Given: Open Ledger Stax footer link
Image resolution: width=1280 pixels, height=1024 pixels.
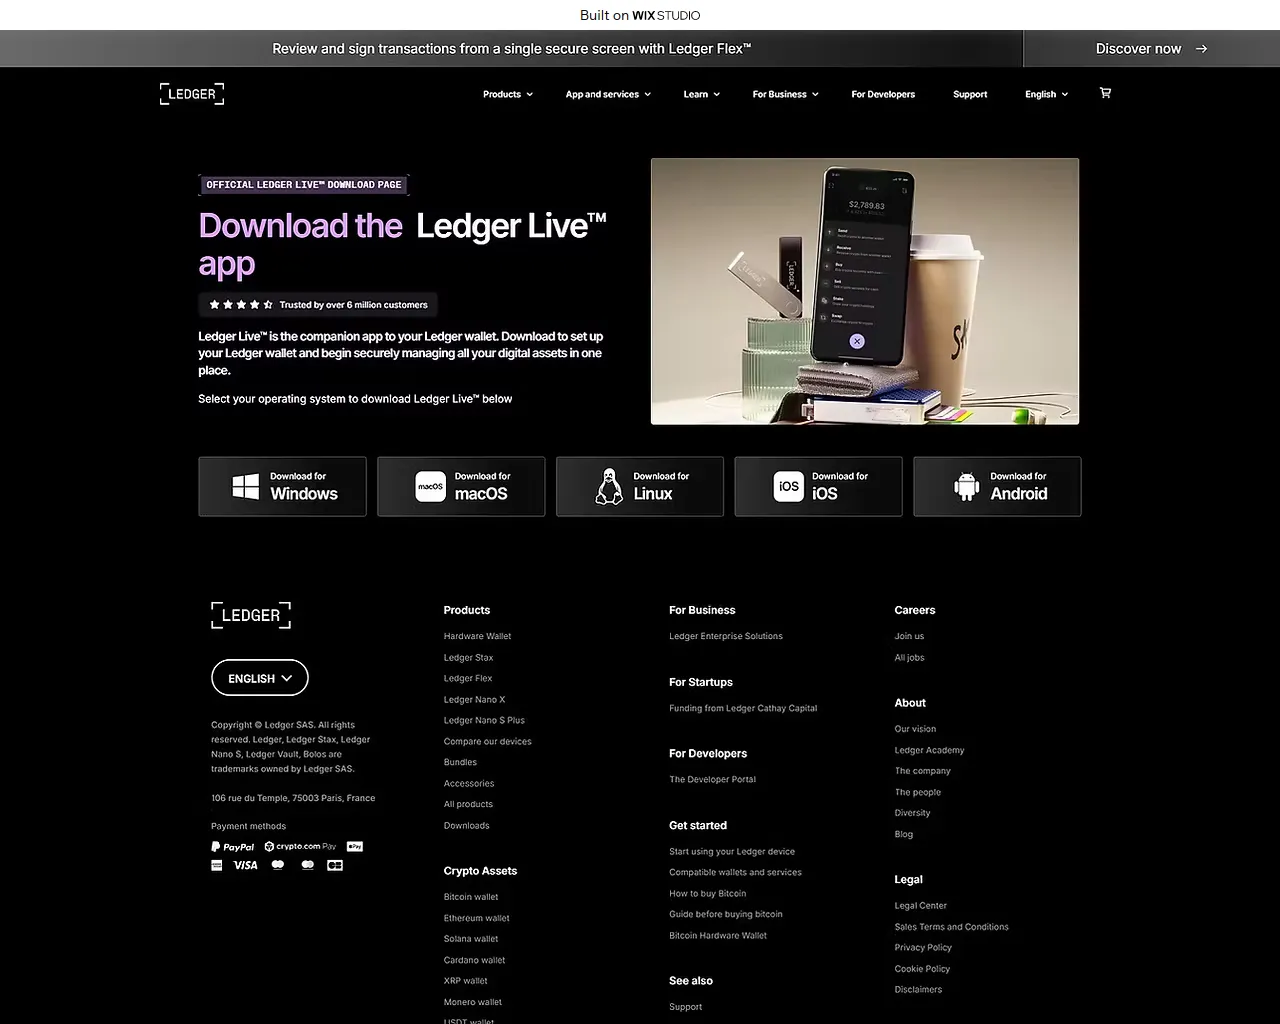Looking at the screenshot, I should 468,658.
